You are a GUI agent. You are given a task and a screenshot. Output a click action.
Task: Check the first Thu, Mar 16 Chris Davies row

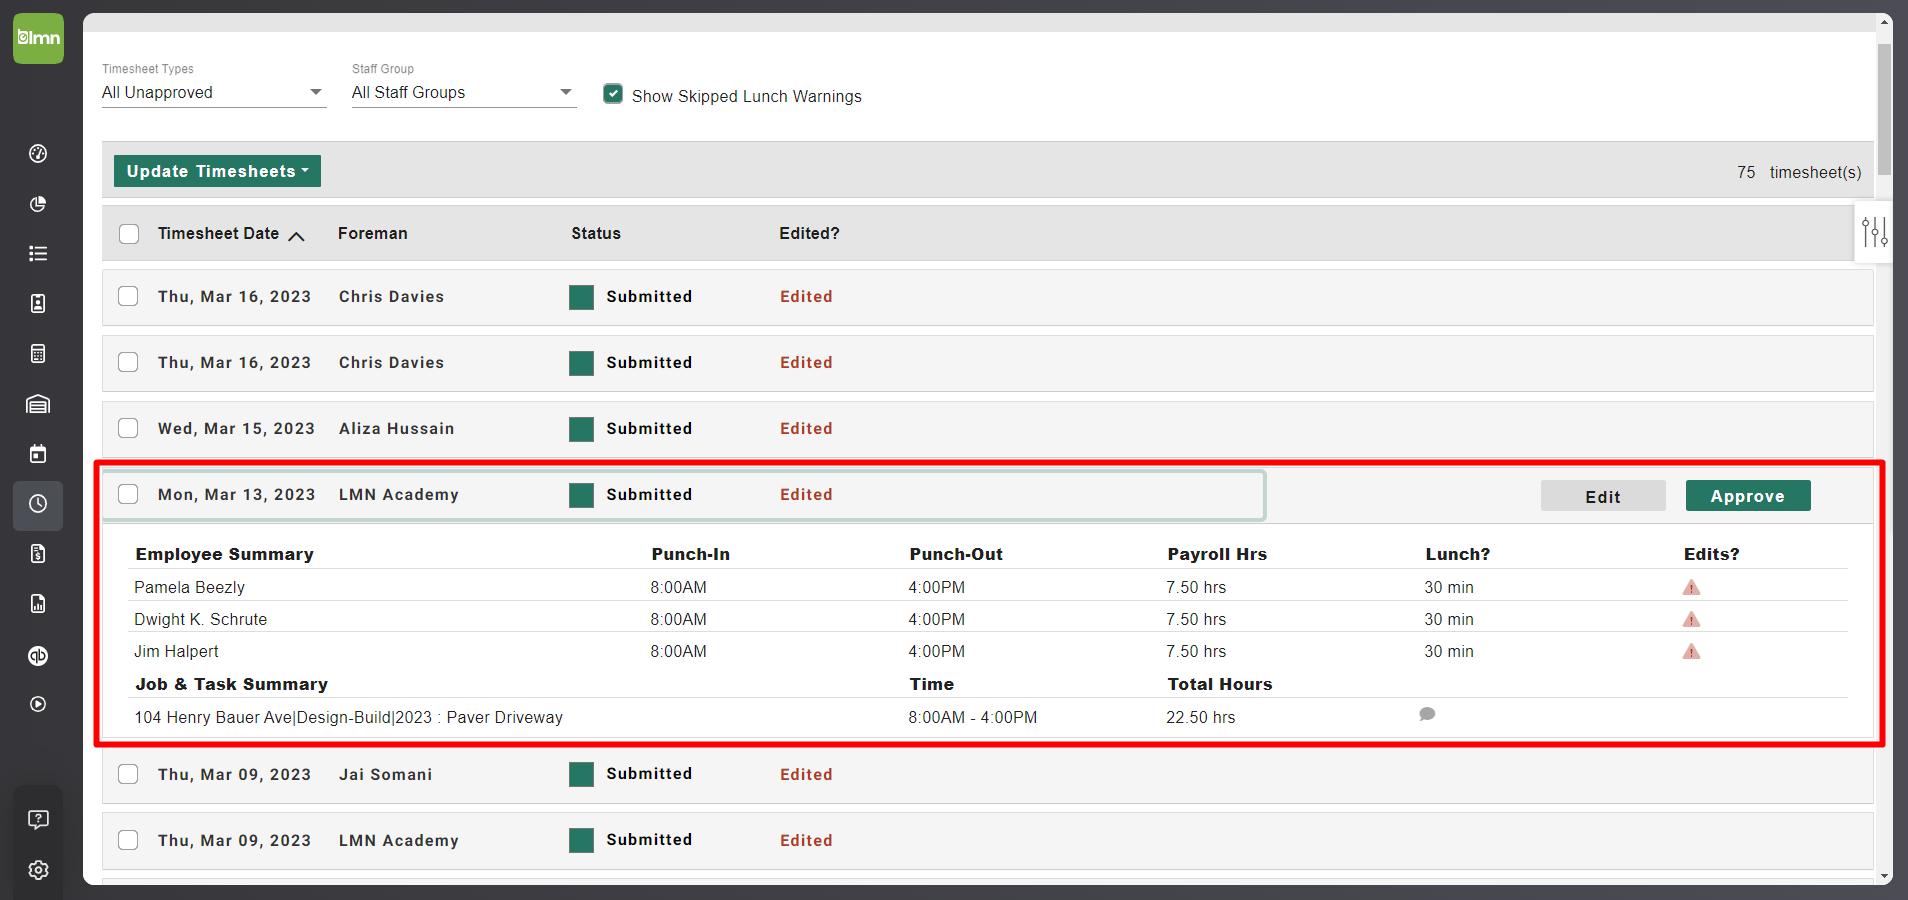click(128, 296)
